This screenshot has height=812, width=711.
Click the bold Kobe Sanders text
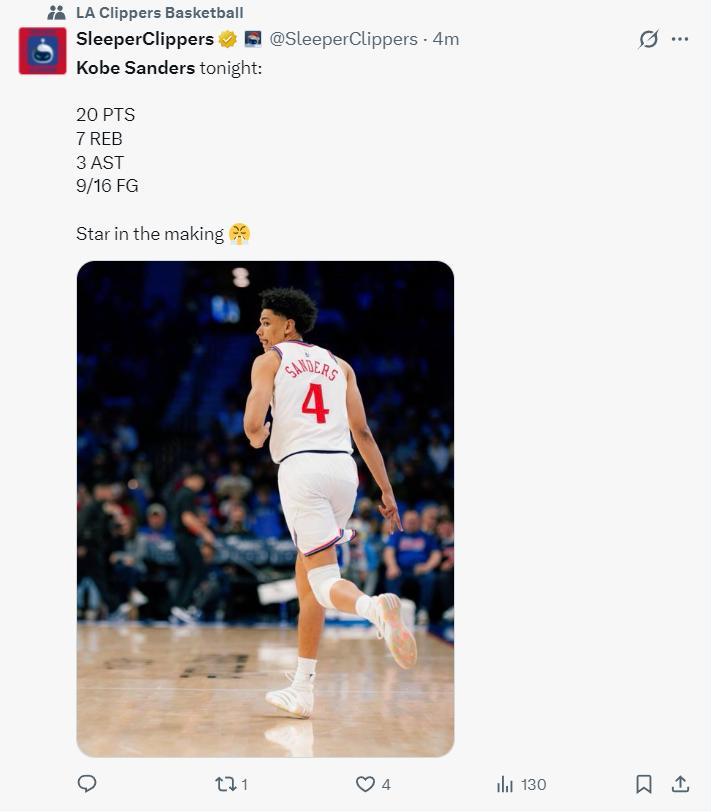(135, 67)
